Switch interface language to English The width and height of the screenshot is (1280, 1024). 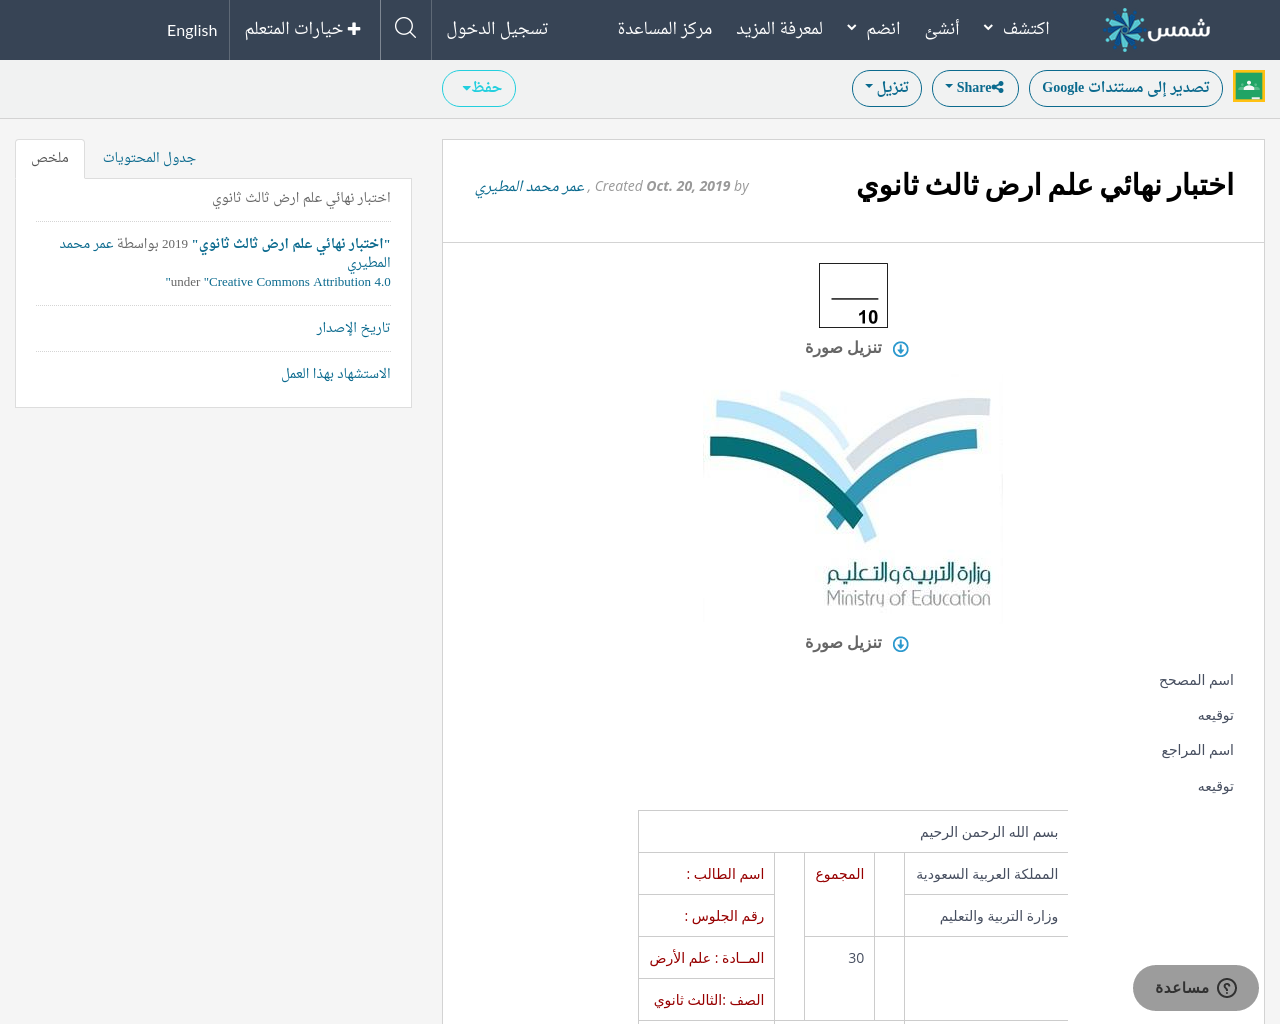coord(191,29)
